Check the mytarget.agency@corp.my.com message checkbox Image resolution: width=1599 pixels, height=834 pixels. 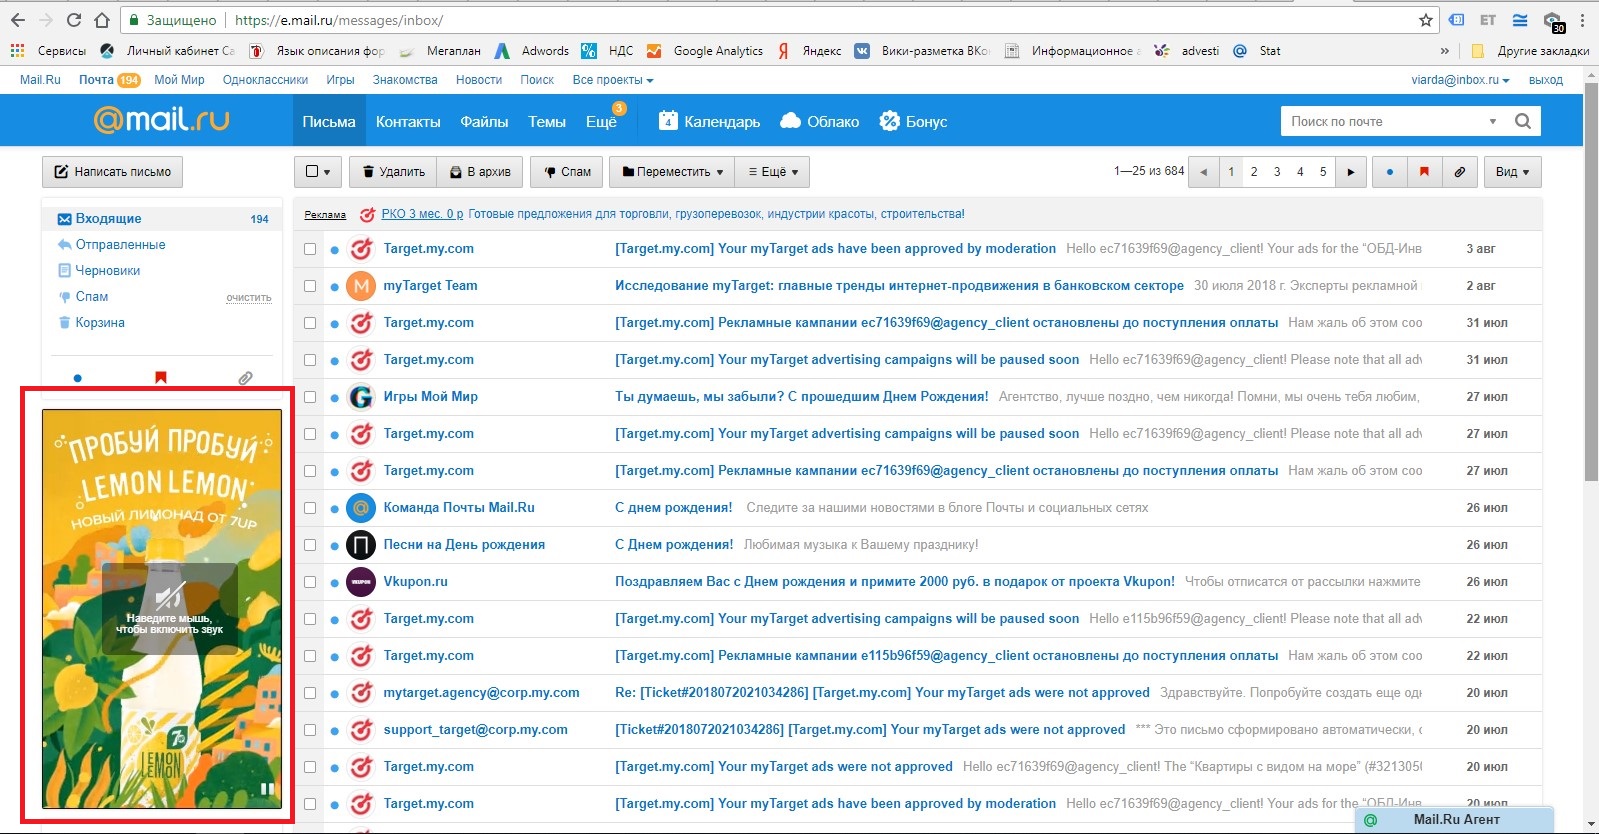coord(310,693)
